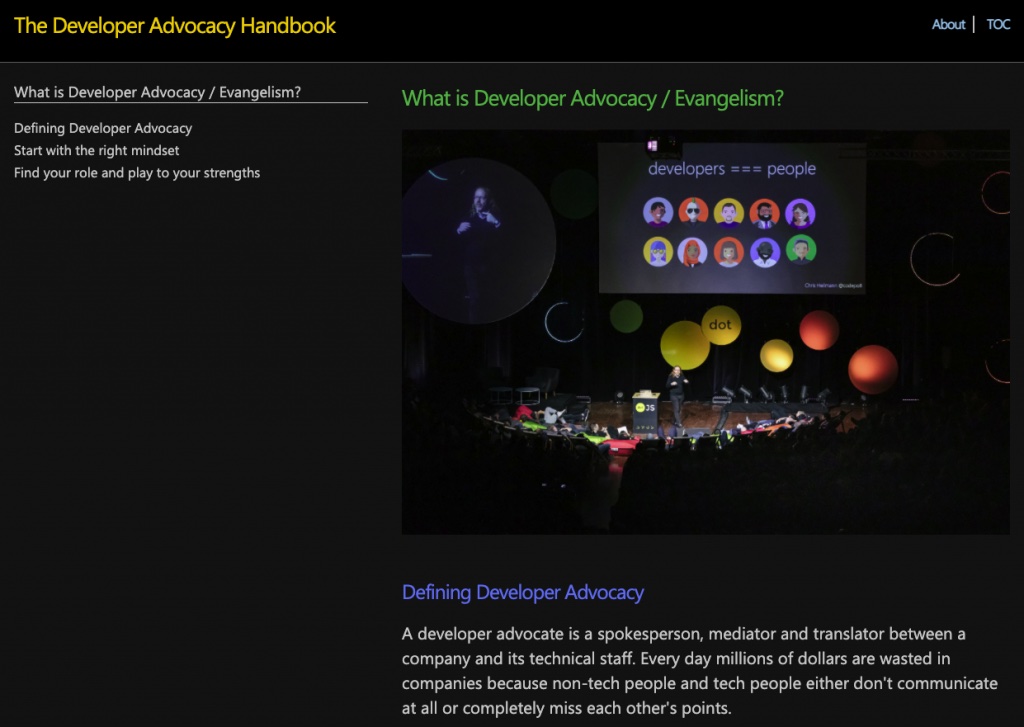Open 'Start with the right mindset' section
1024x727 pixels.
(97, 150)
